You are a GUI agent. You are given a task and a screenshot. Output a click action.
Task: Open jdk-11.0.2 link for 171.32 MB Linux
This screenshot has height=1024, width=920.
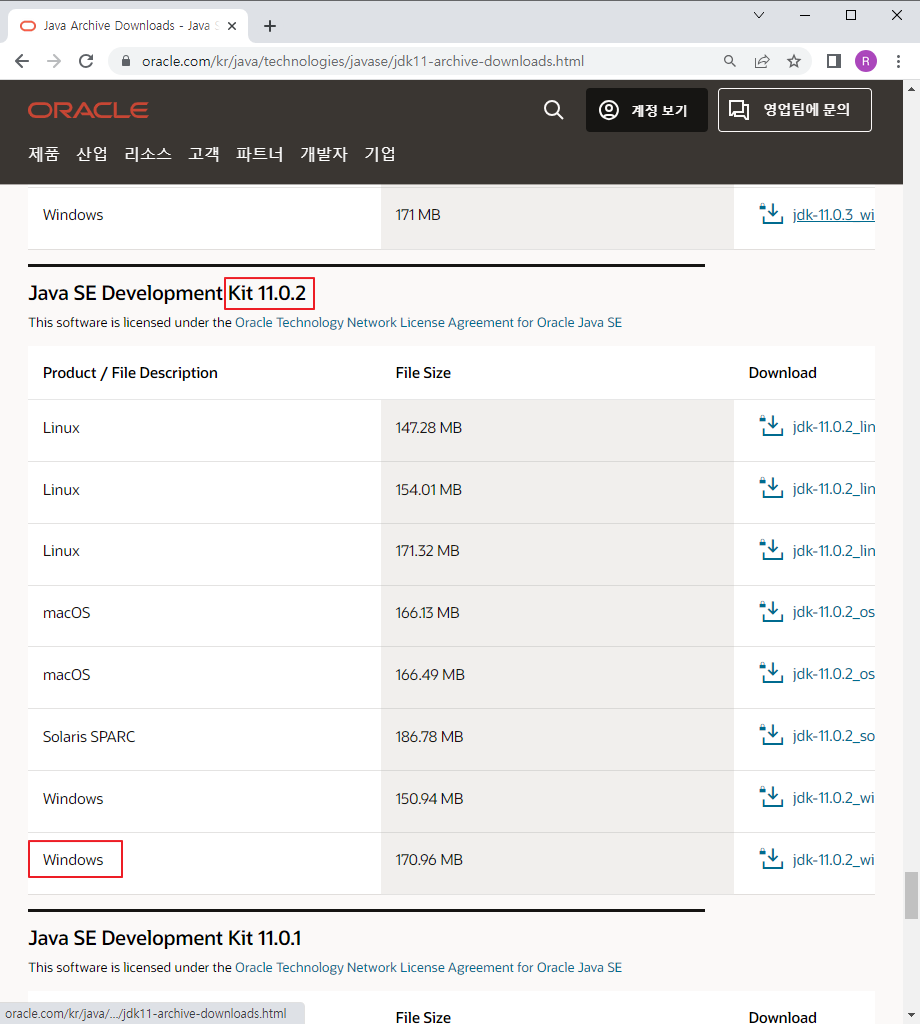coord(833,551)
